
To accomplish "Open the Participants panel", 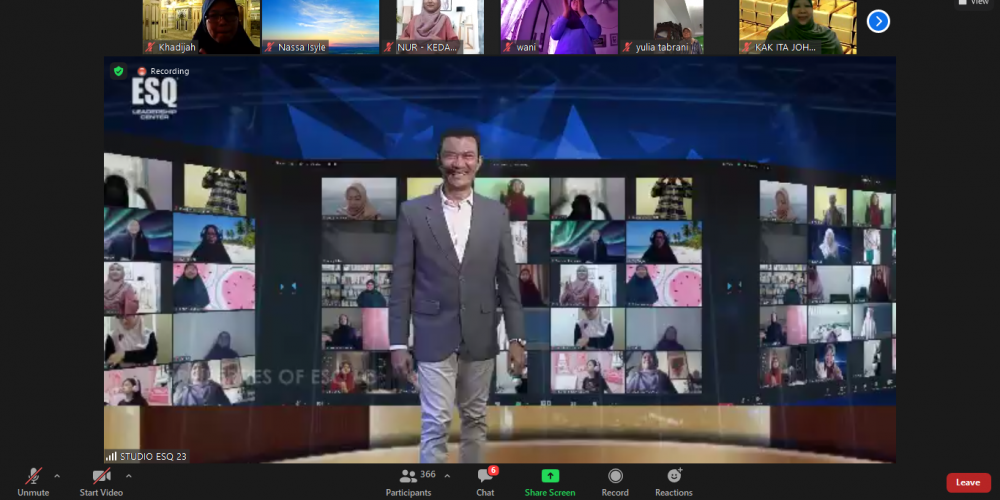I will pos(408,478).
